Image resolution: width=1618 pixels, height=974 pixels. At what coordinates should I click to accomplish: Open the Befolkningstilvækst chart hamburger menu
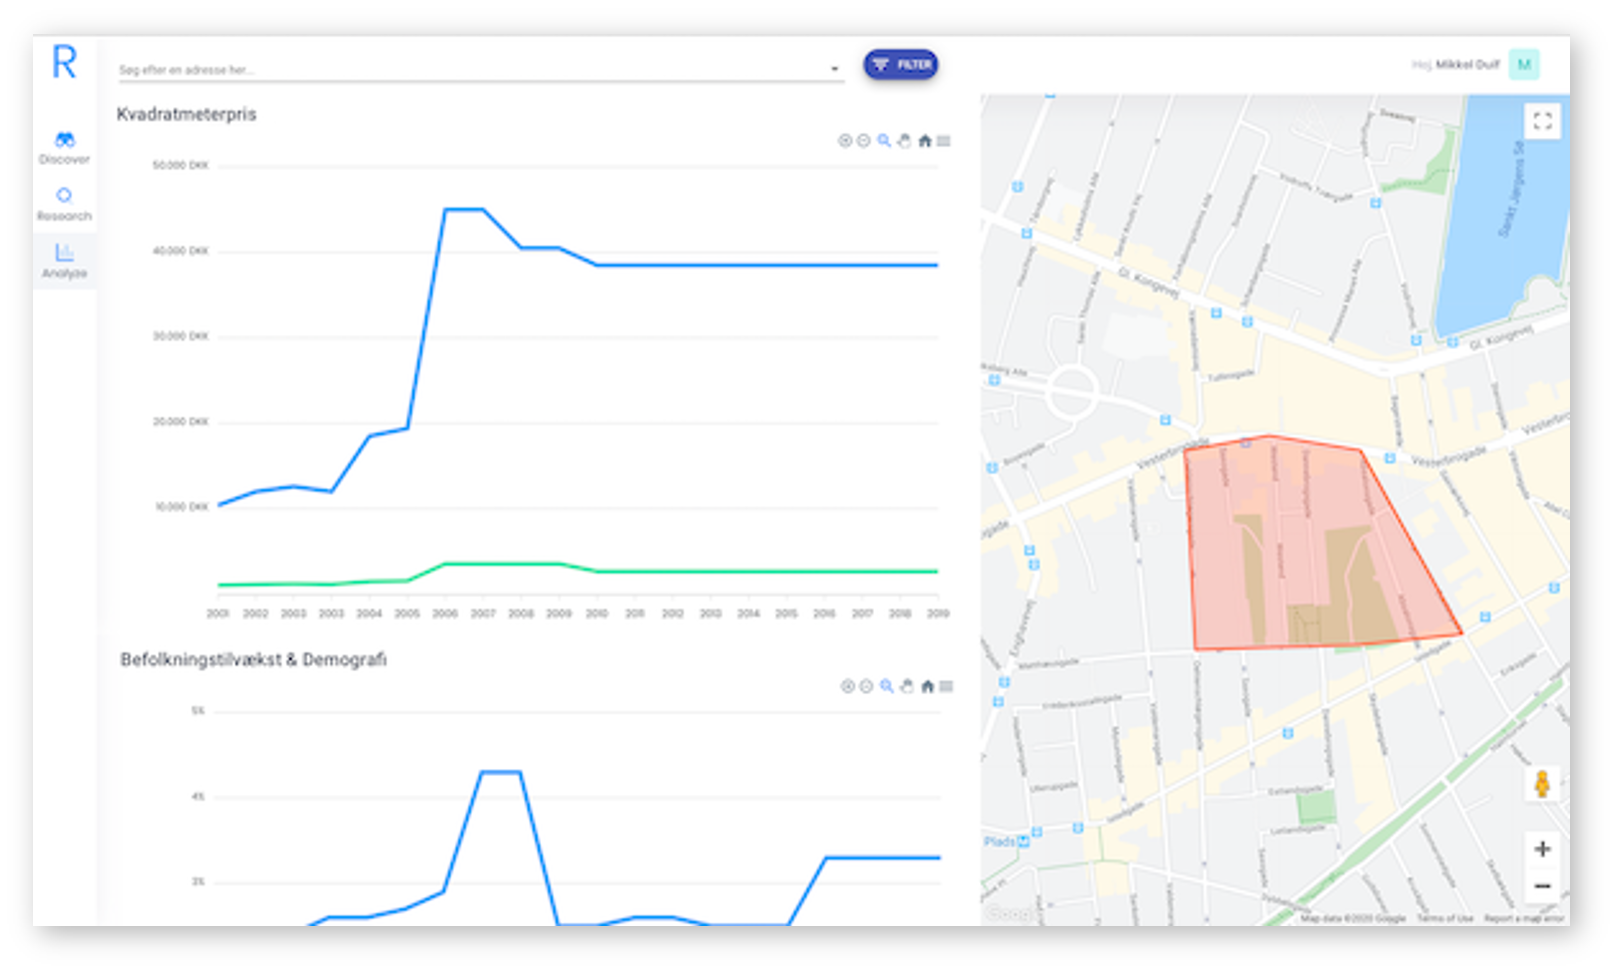[947, 686]
